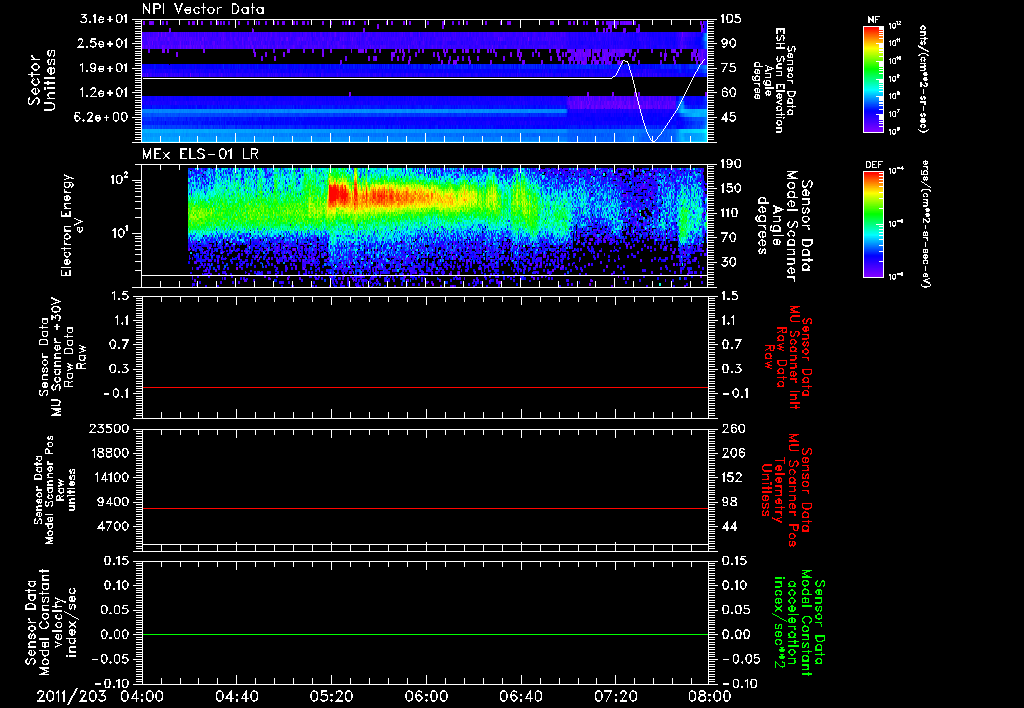Select the "MEx ELS-01 LR" panel title
Image resolution: width=1024 pixels, height=708 pixels.
(200, 154)
